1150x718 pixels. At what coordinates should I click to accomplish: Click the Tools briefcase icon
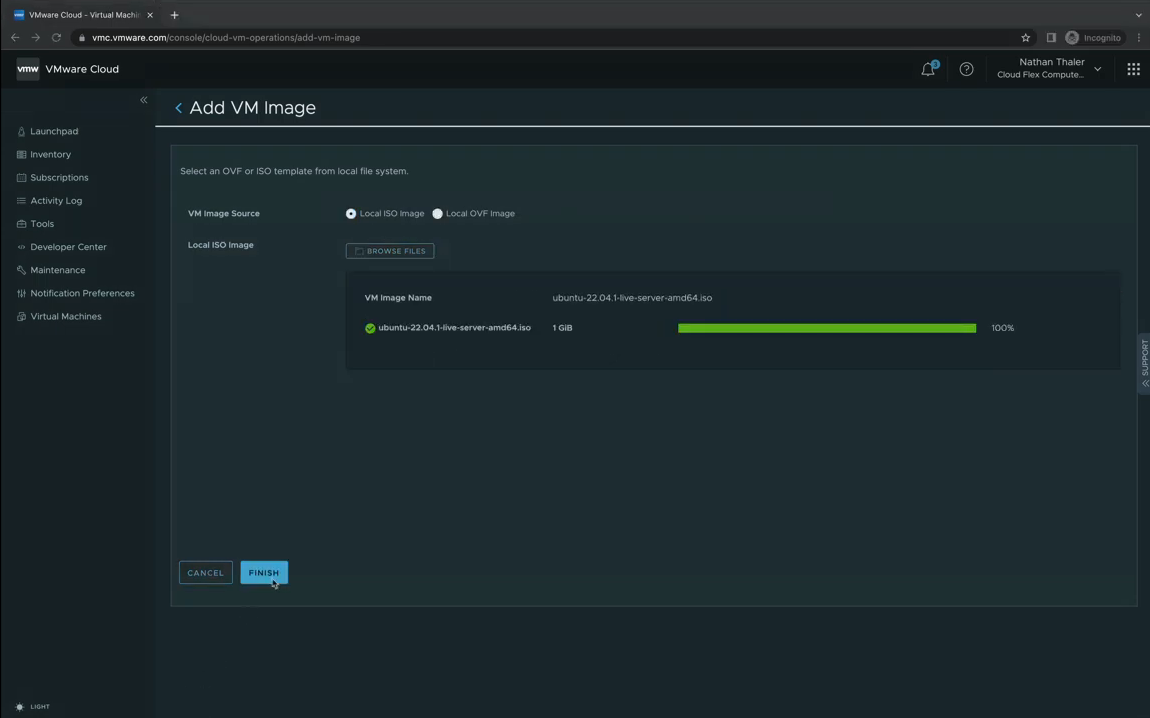21,224
